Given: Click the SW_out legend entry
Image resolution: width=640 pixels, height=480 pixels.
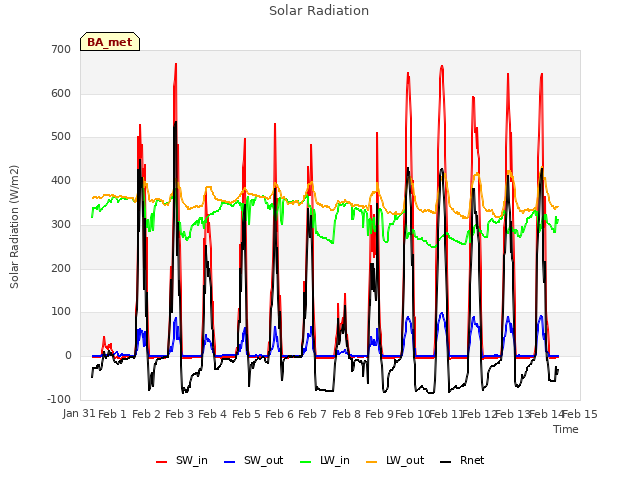Looking at the screenshot, I should (x=254, y=460).
